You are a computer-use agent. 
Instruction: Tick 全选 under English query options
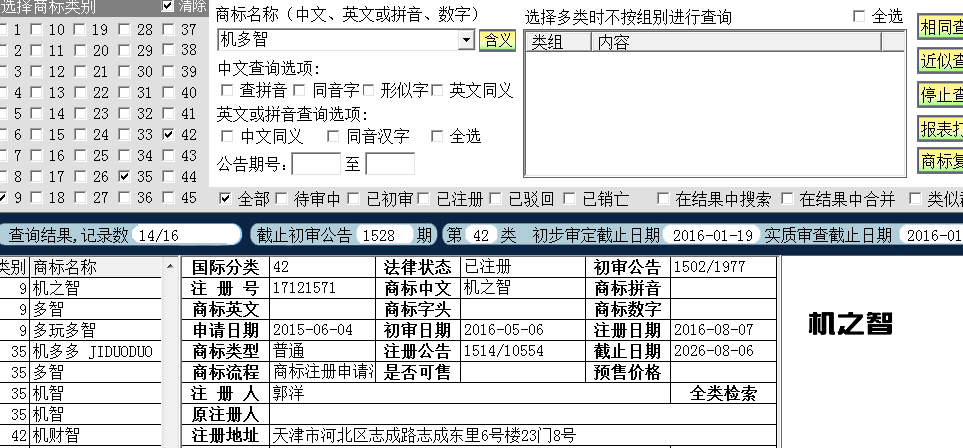pos(437,136)
